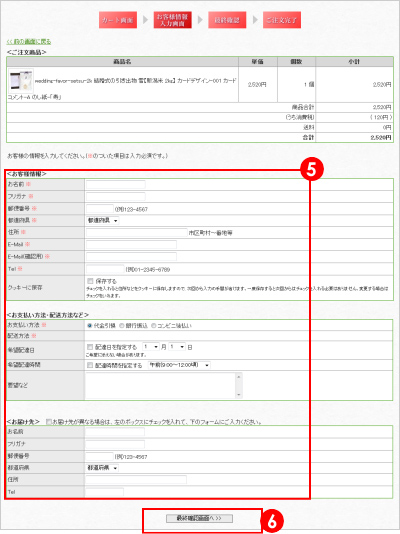Viewport: 400px width, 534px height.
Task: Open the delivery time range dropdown
Action: tap(179, 365)
